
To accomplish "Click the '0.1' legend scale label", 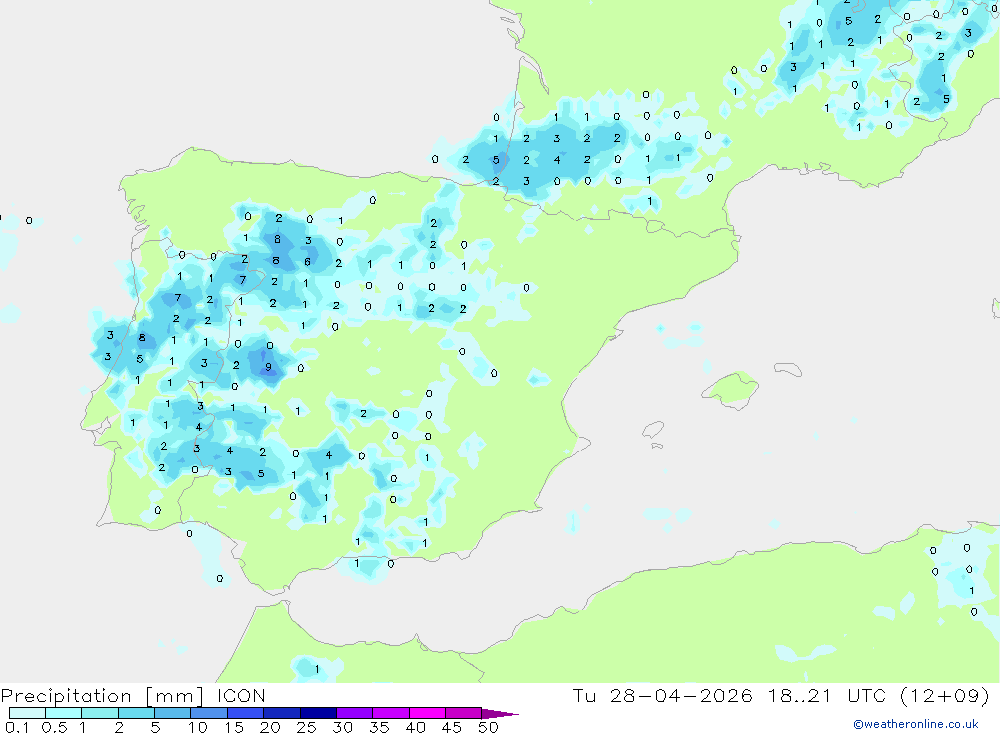I will pos(17,727).
